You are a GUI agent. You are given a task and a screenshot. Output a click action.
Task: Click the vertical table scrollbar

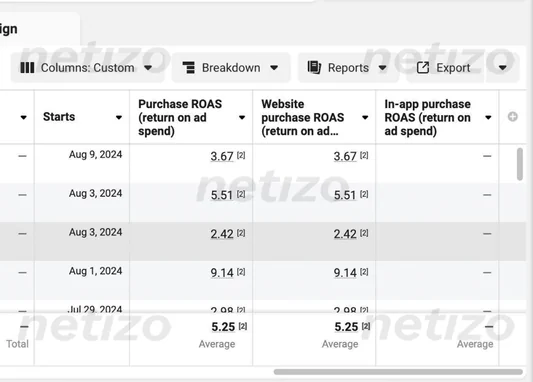(x=520, y=164)
